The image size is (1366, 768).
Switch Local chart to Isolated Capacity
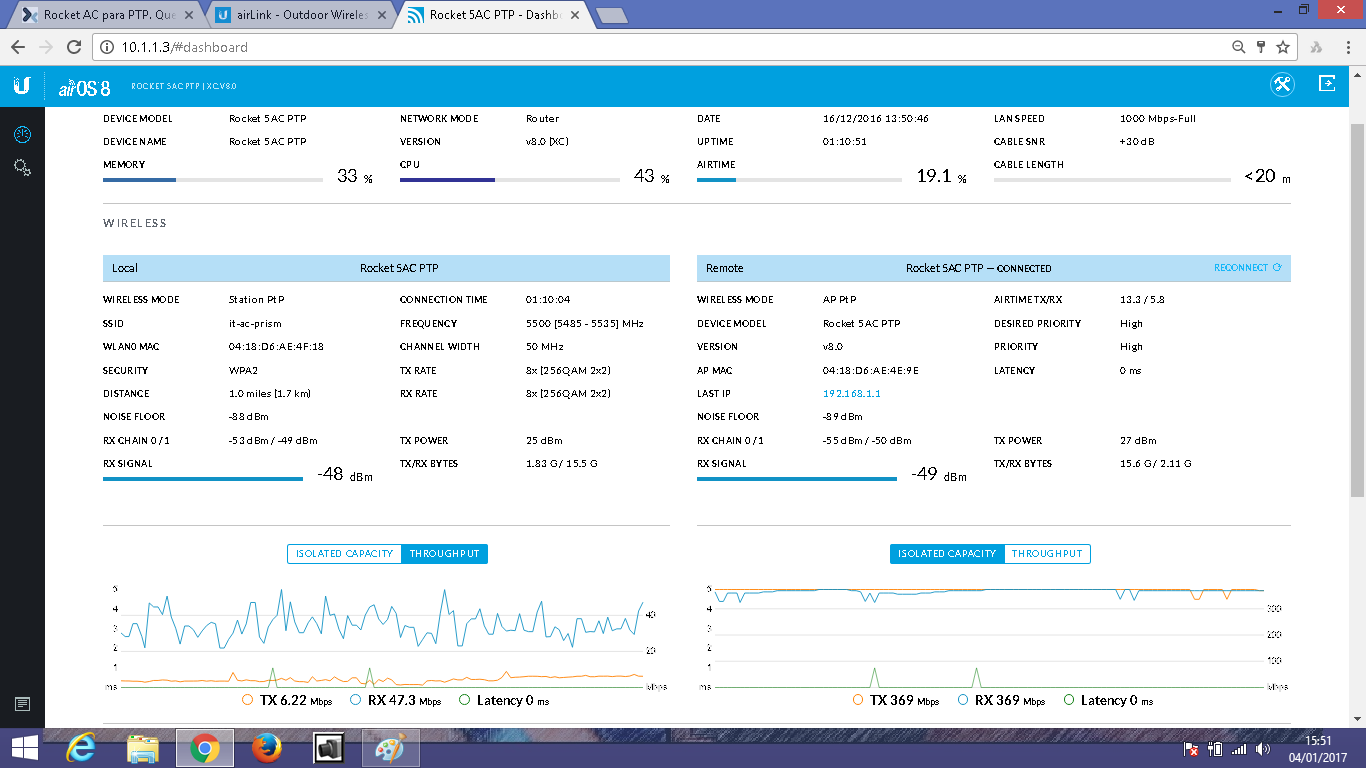click(344, 554)
